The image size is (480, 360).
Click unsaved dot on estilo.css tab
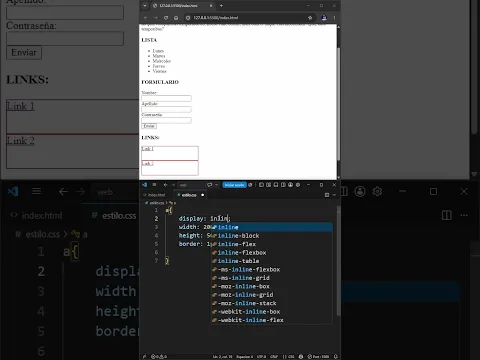click(202, 195)
